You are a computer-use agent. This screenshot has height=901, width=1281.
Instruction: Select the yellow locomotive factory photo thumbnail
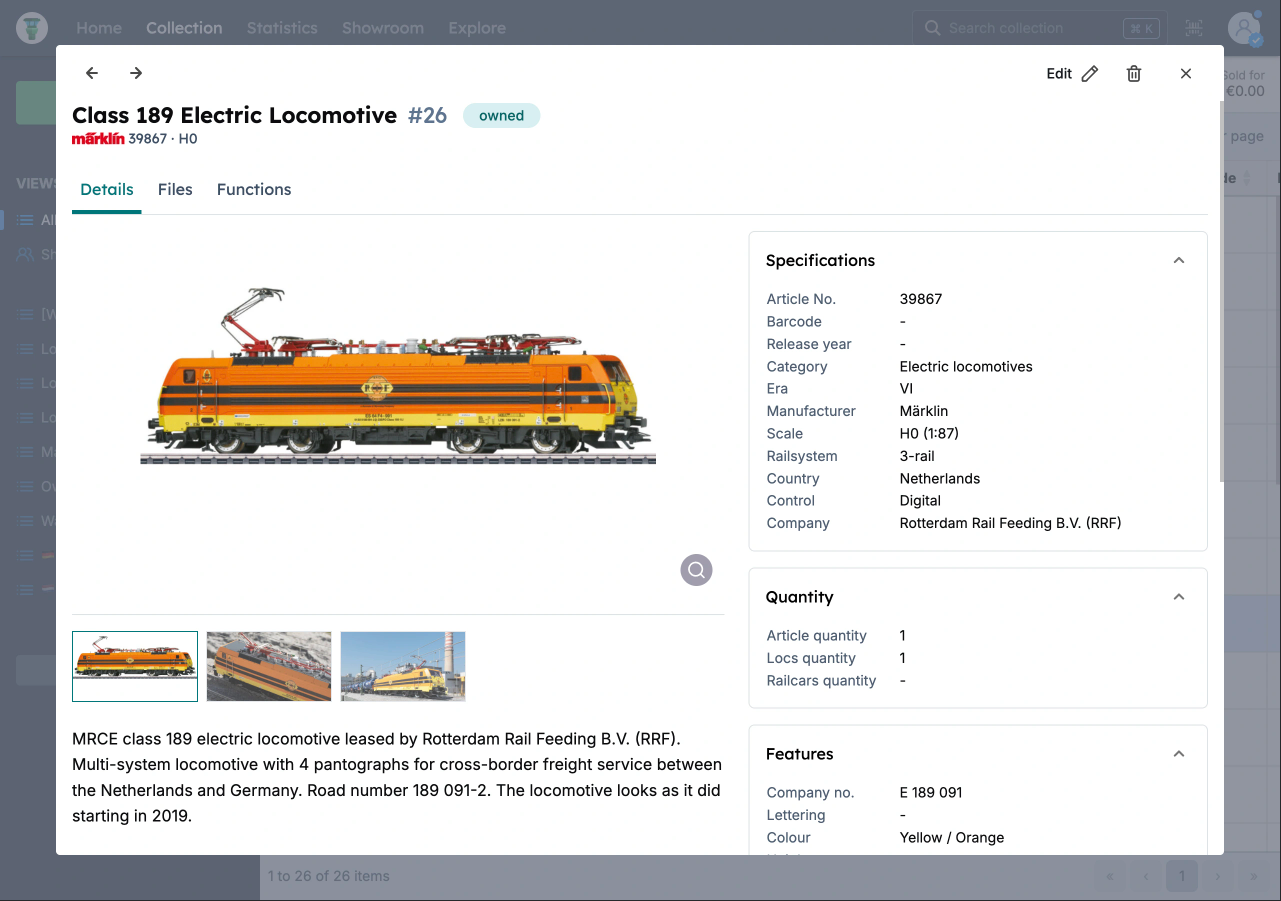402,665
